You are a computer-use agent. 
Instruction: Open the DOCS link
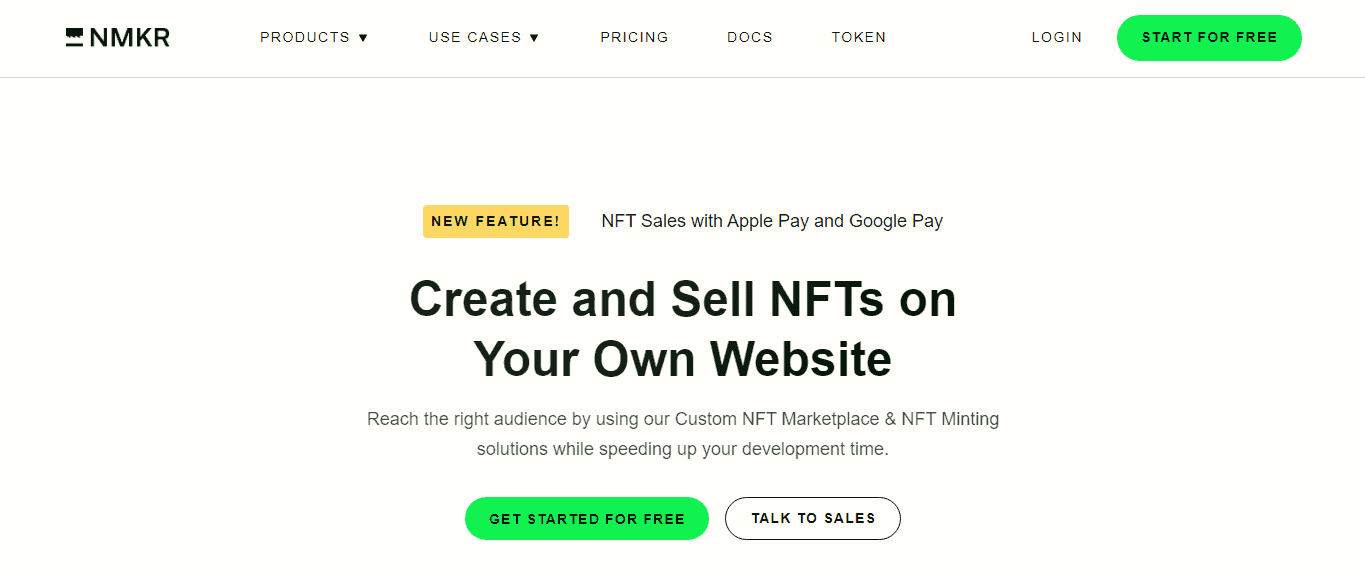pyautogui.click(x=750, y=37)
